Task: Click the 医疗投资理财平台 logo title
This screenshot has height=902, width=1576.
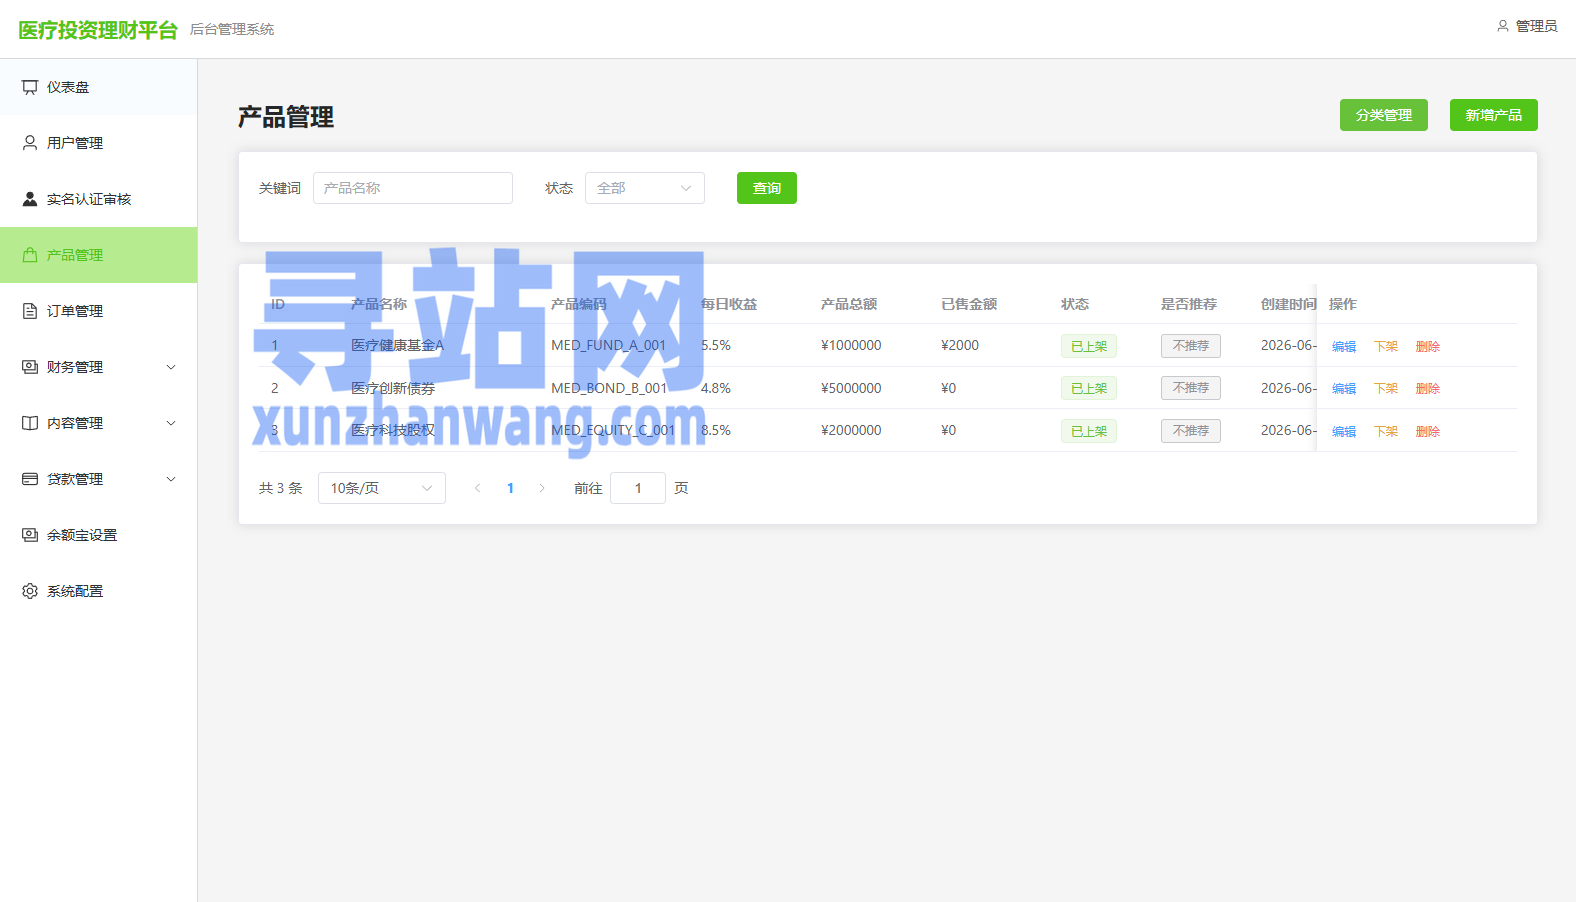Action: (x=98, y=30)
